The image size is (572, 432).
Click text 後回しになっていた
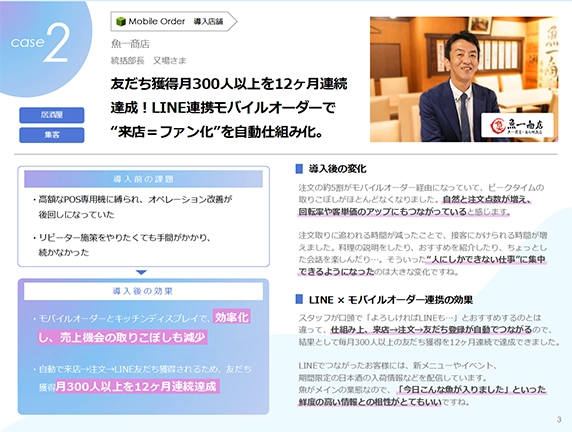click(x=76, y=215)
